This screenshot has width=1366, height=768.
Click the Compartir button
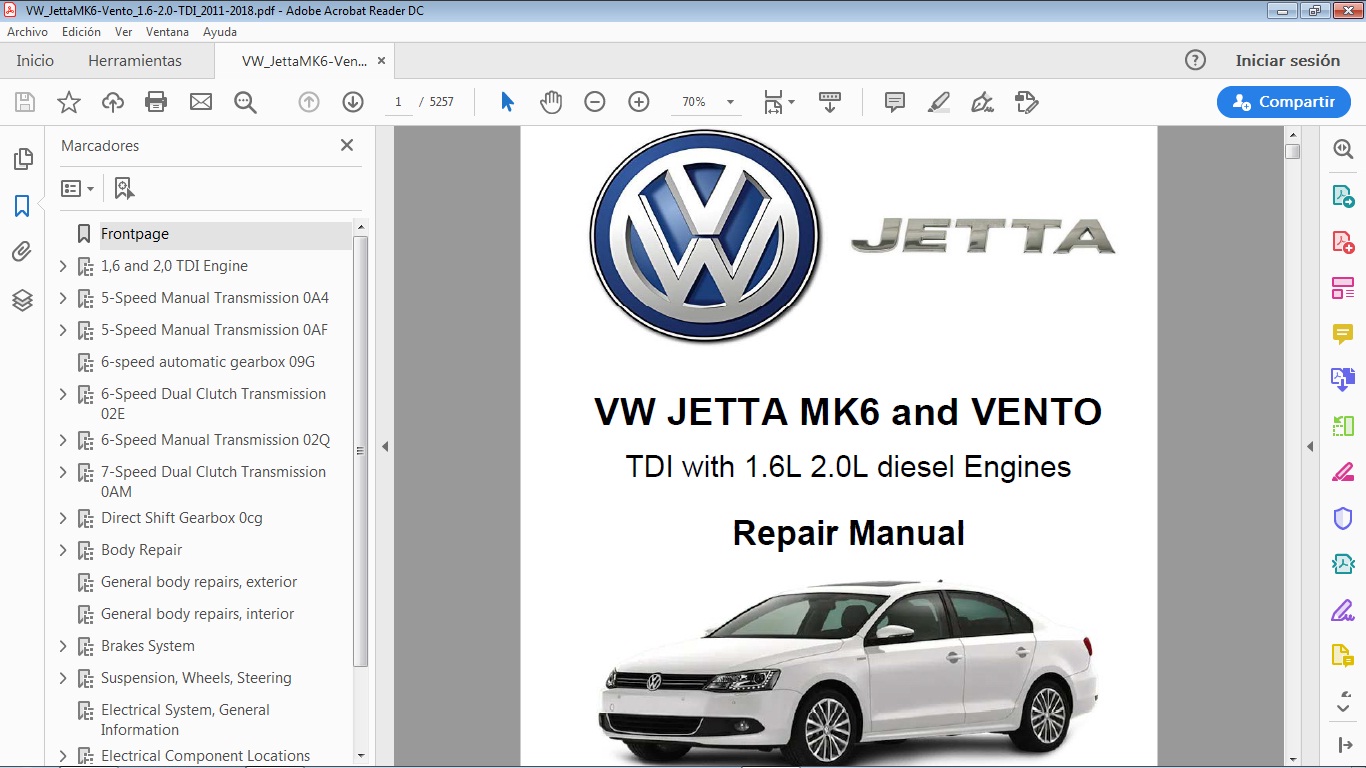pos(1283,101)
